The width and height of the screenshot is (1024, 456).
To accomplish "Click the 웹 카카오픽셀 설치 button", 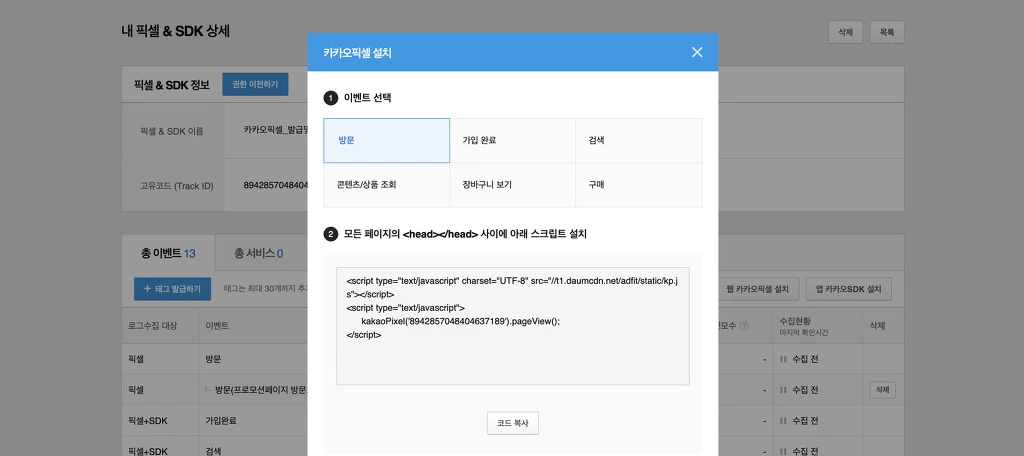I will (x=758, y=289).
